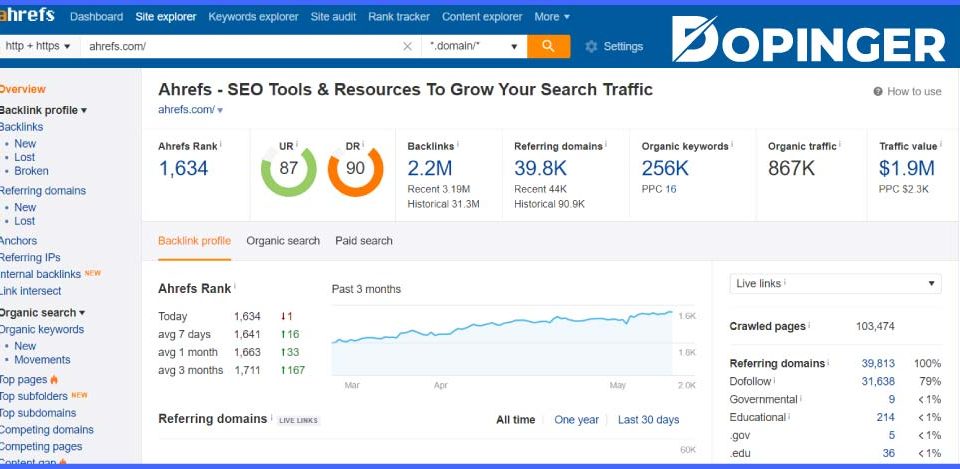960x469 pixels.
Task: Select All time for Referring domains chart
Action: pos(516,420)
